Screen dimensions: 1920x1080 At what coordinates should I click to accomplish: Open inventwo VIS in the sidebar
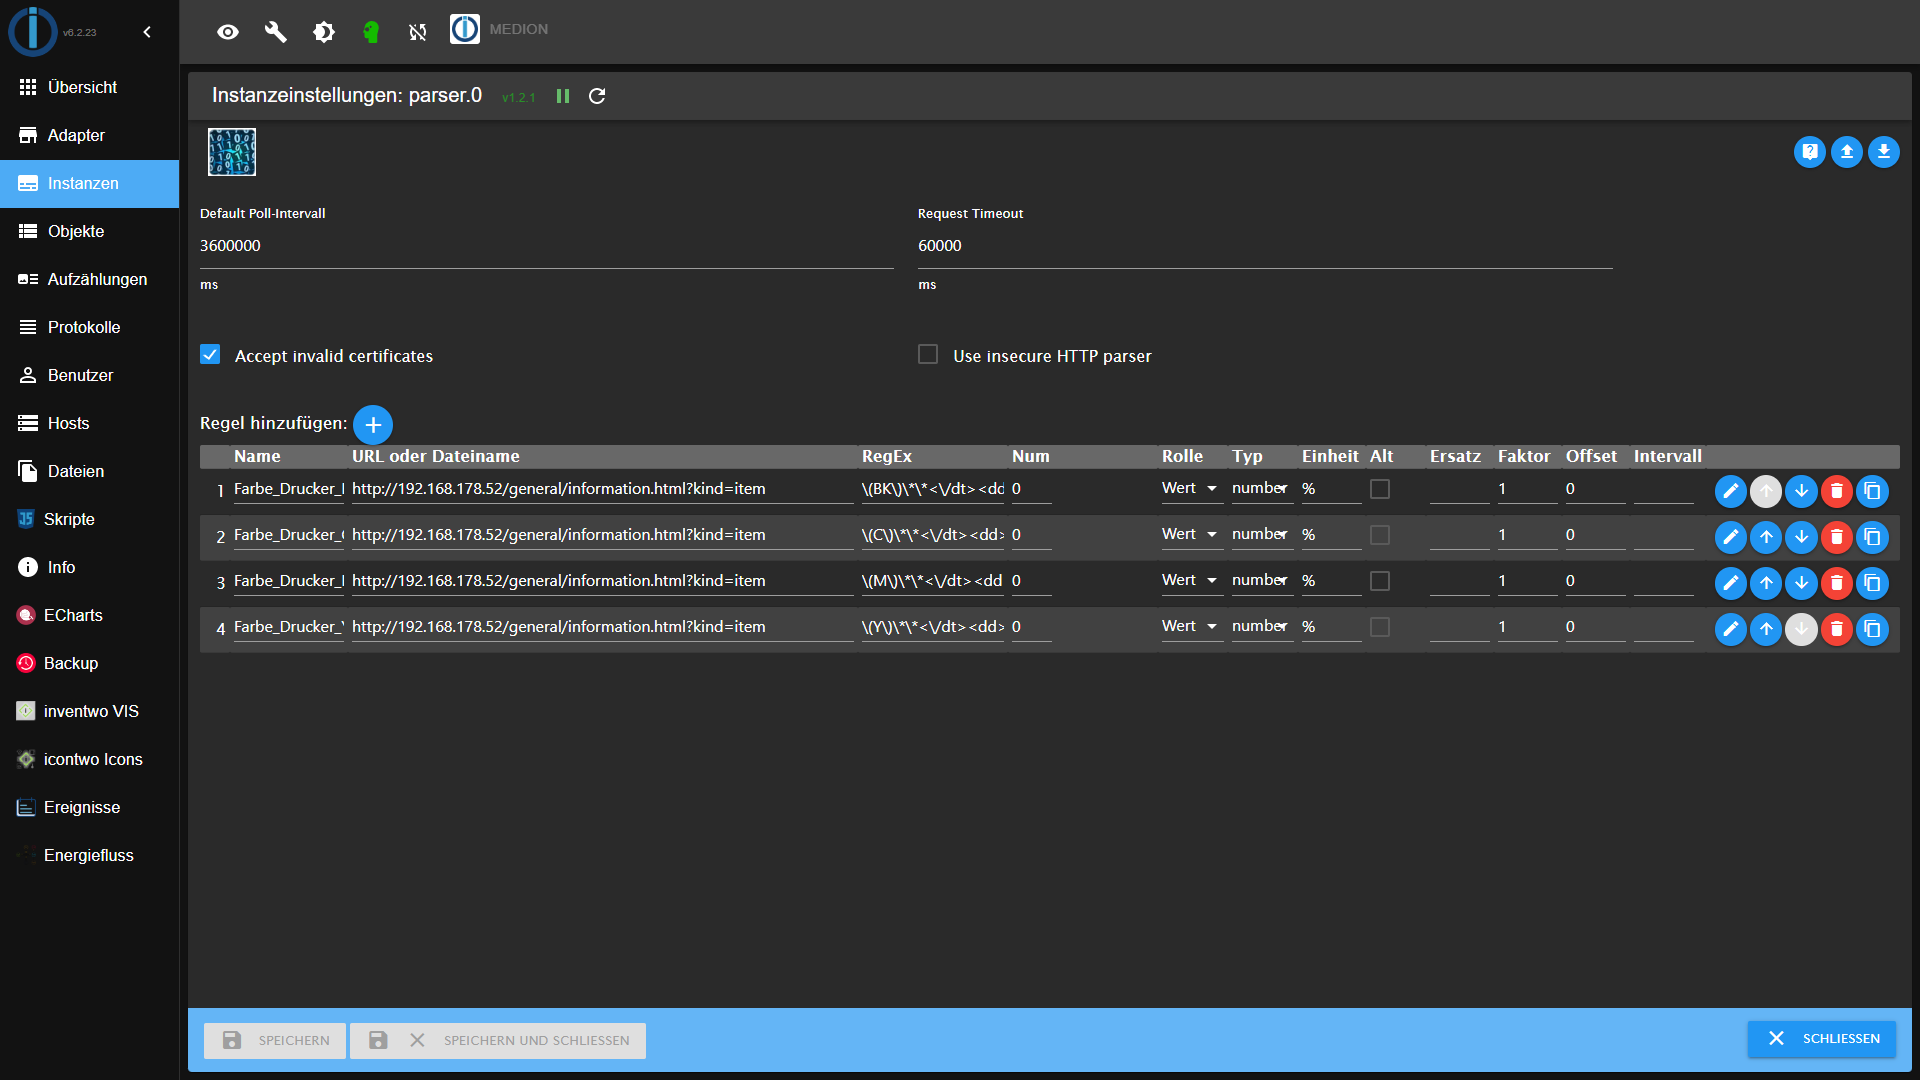[89, 712]
